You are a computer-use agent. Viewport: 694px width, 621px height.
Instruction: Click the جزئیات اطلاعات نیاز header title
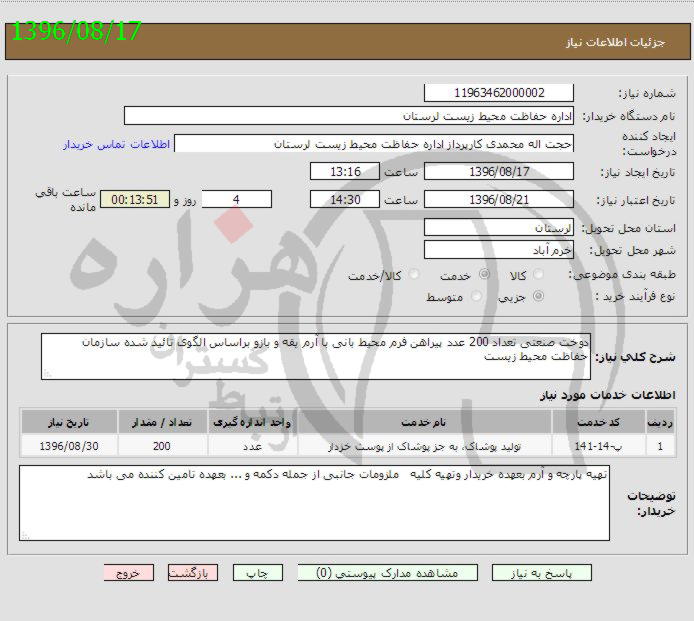tap(616, 42)
